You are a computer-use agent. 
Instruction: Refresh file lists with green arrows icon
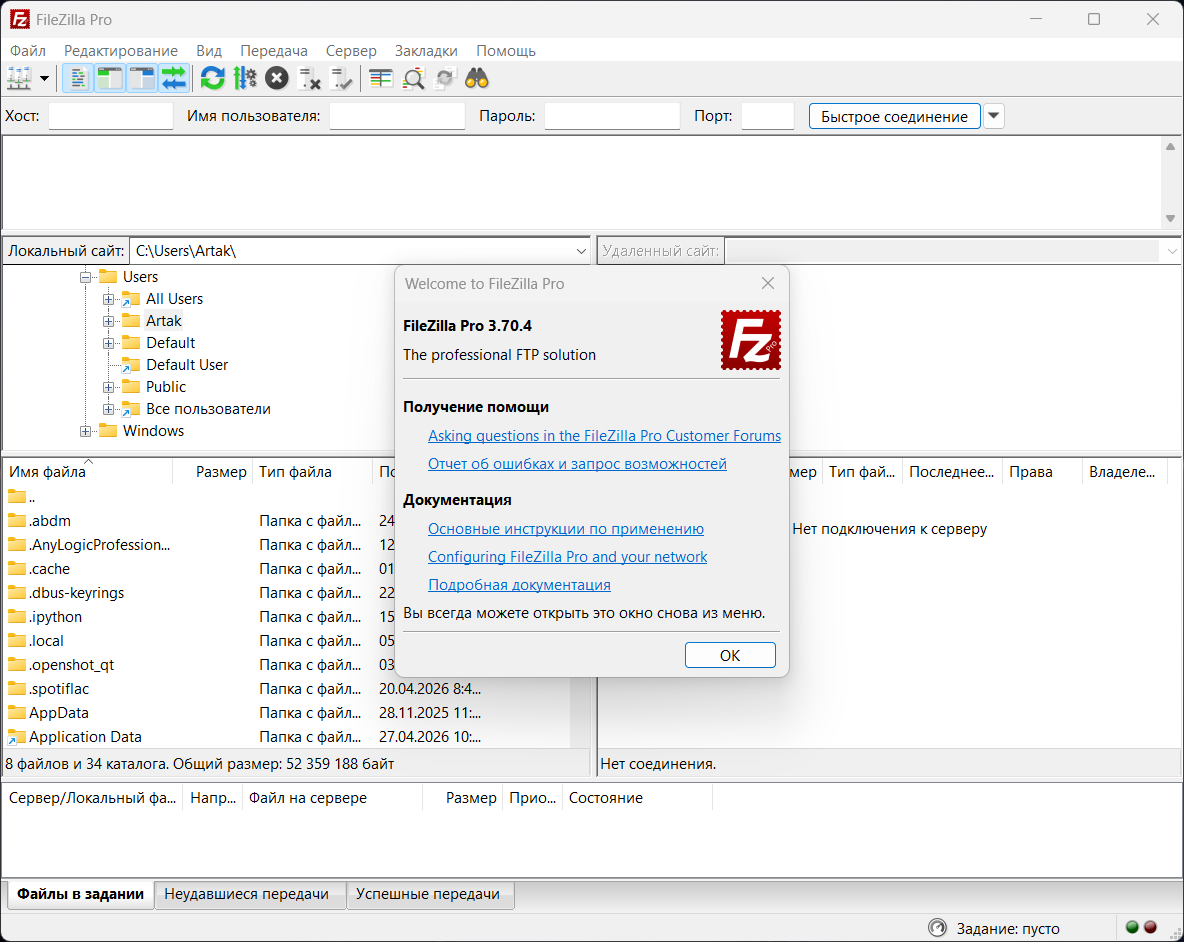(x=213, y=78)
